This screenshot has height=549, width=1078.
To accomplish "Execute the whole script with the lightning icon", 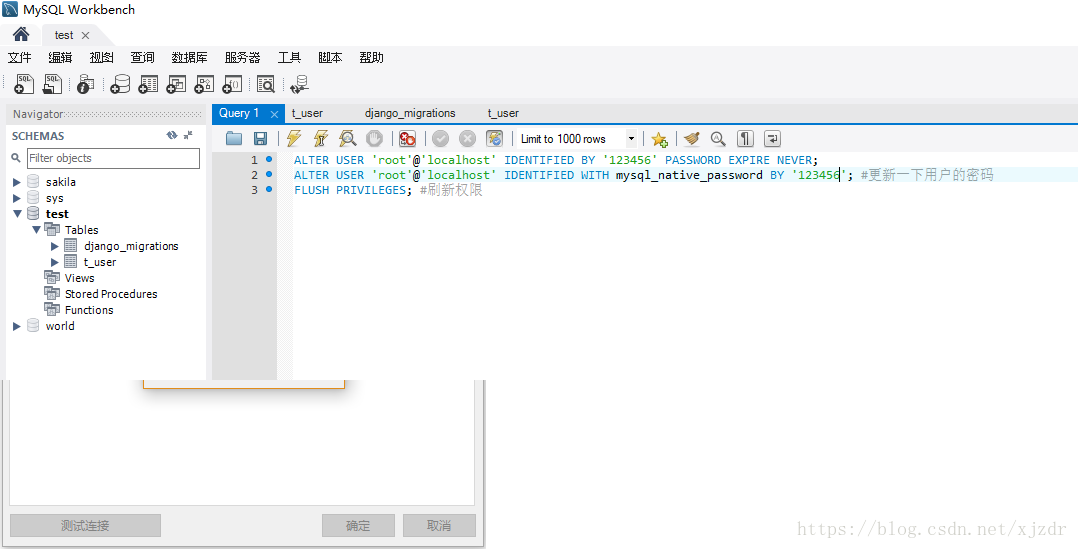I will tap(294, 139).
